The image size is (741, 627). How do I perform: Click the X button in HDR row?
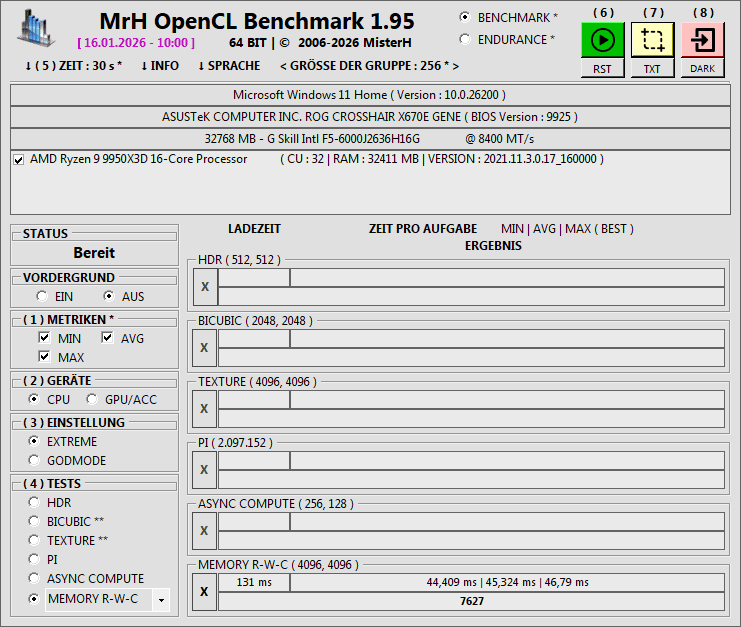coord(205,287)
